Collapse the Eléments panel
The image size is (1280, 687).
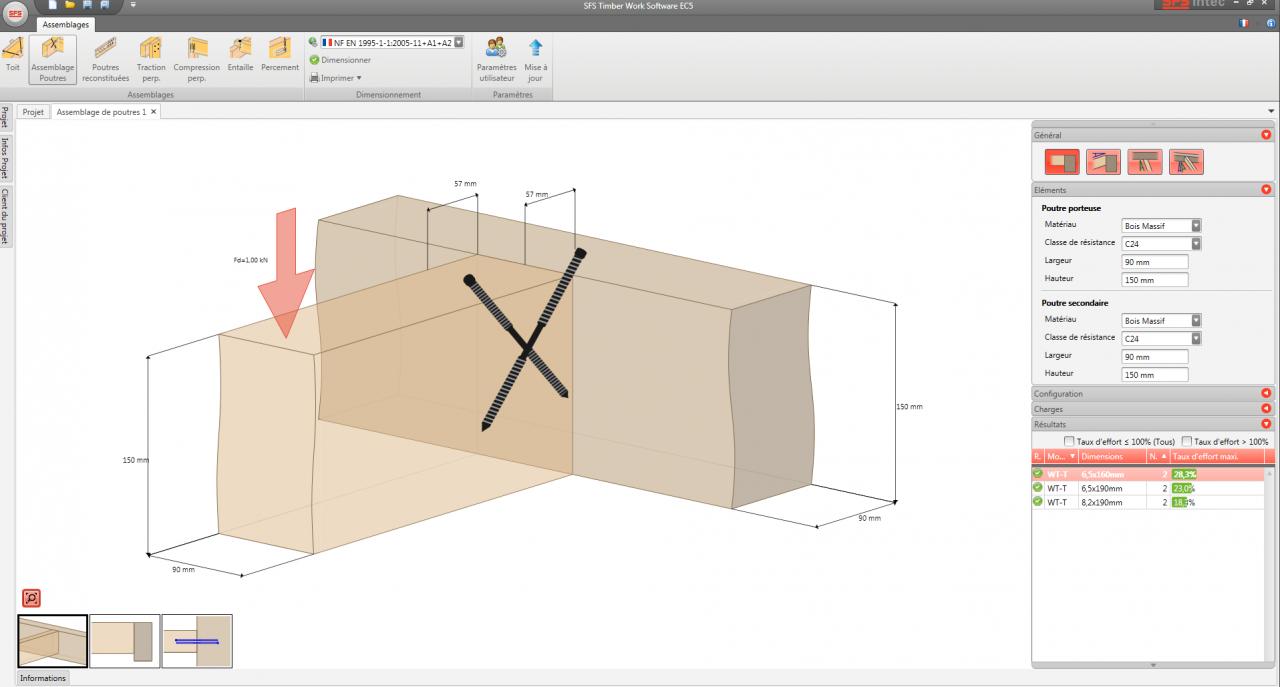click(1266, 189)
